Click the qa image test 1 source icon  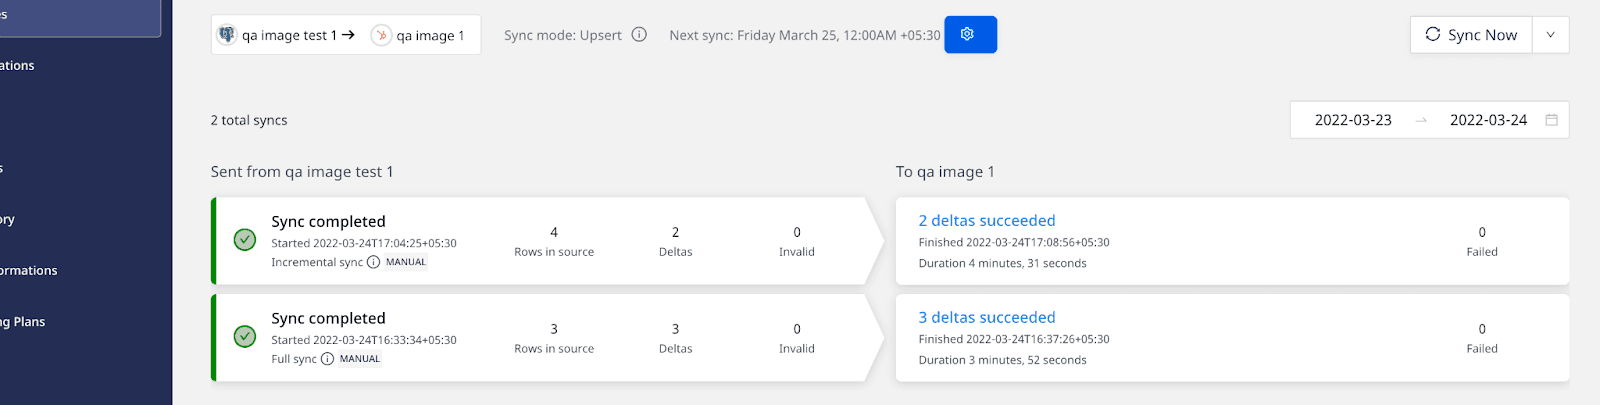click(x=227, y=35)
